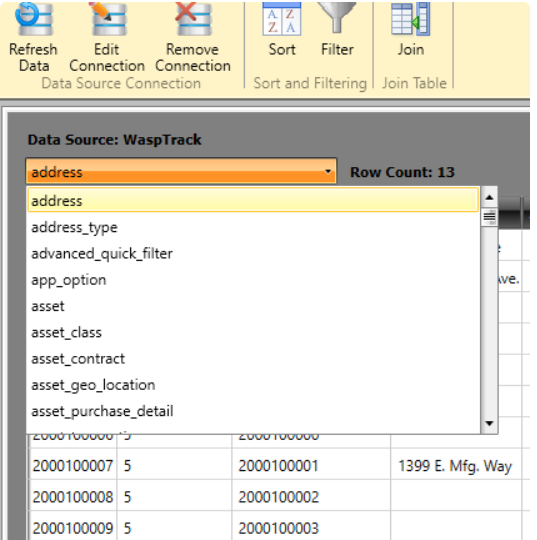Open the Join table tool

pos(411,19)
